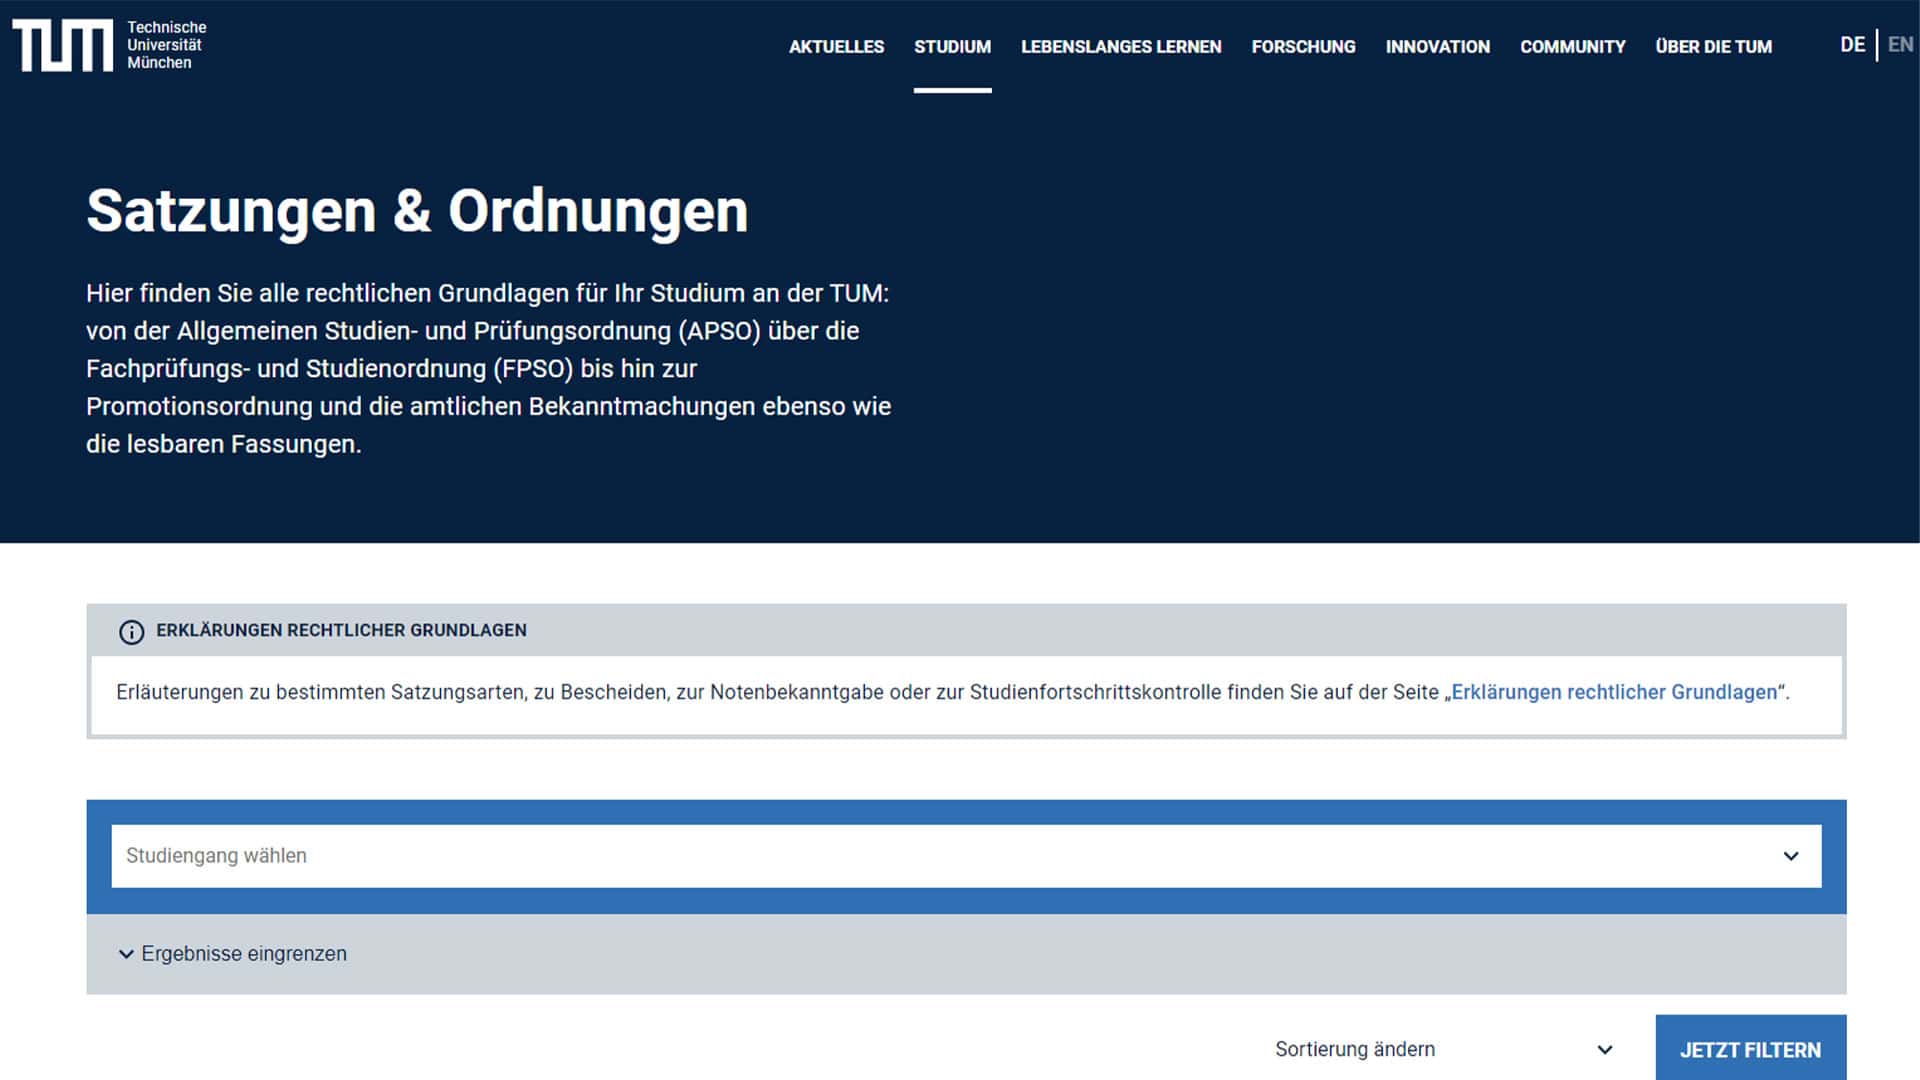
Task: Open the Lebenslanges Lernen menu
Action: (x=1121, y=47)
